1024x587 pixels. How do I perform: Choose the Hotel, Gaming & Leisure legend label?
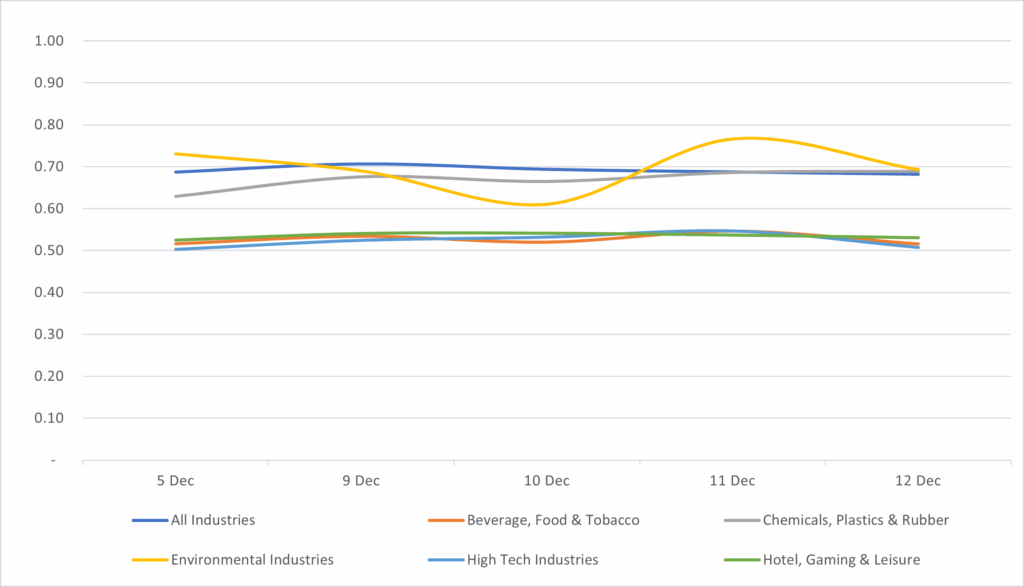[x=841, y=560]
